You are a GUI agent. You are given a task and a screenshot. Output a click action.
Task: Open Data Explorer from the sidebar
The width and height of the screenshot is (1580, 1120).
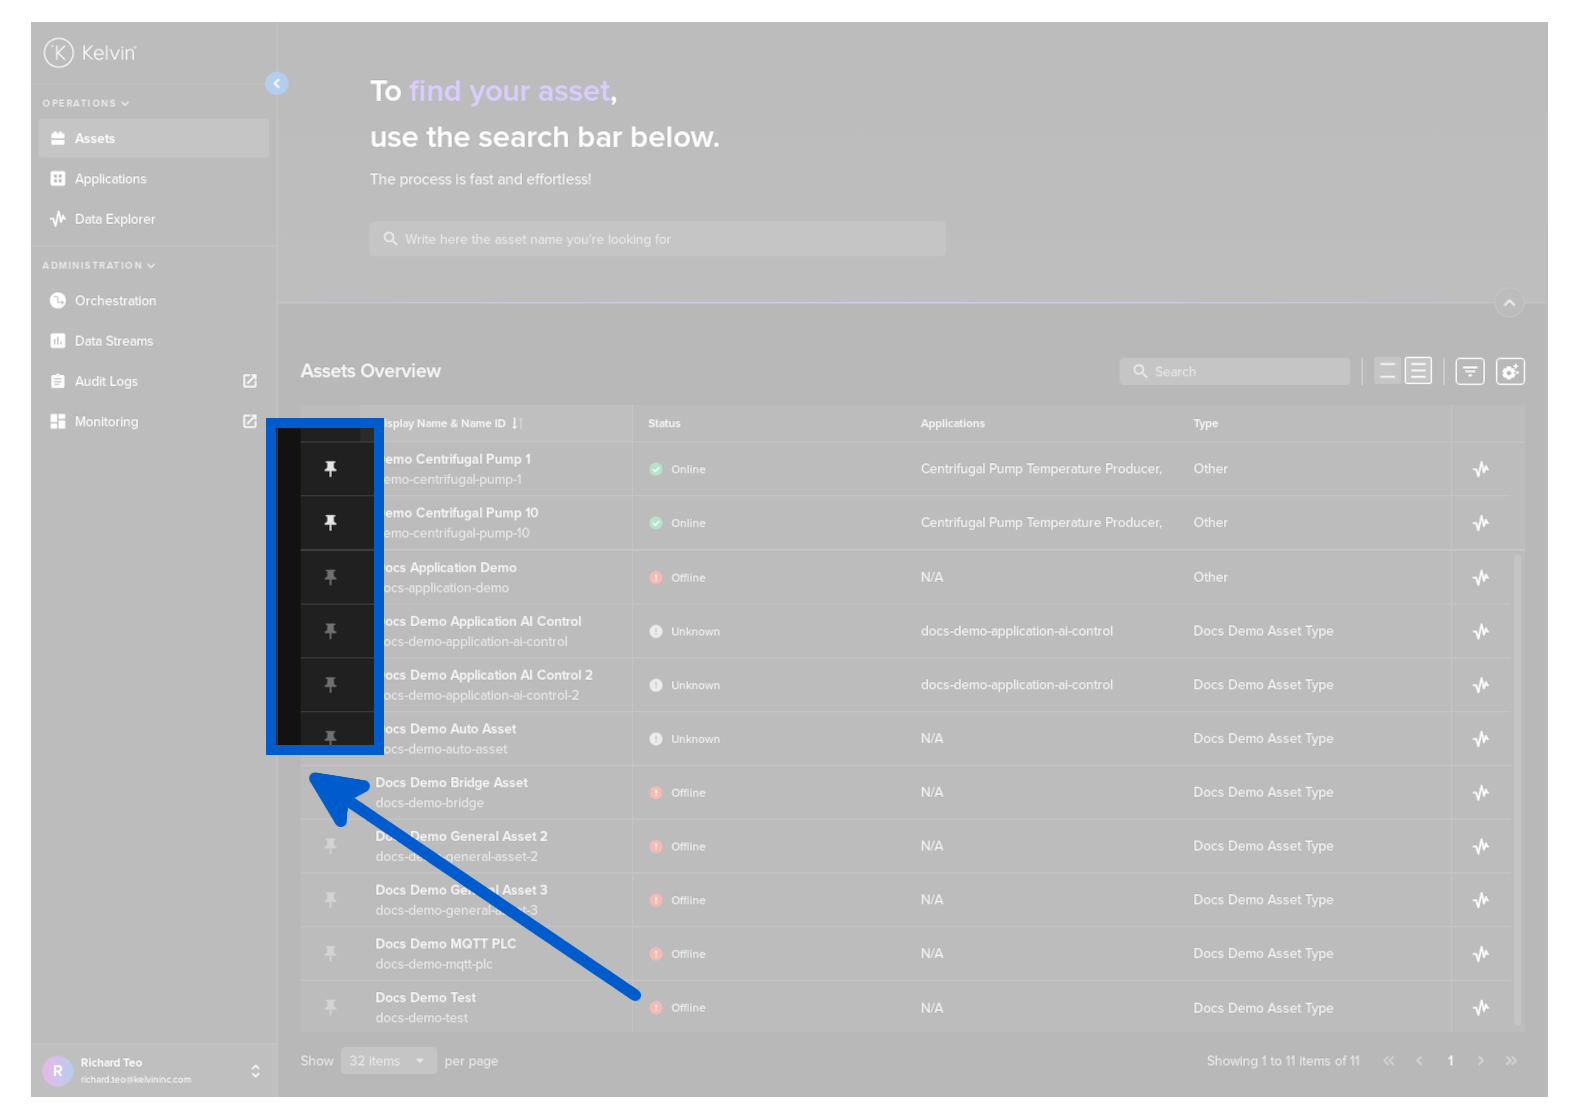pos(115,220)
